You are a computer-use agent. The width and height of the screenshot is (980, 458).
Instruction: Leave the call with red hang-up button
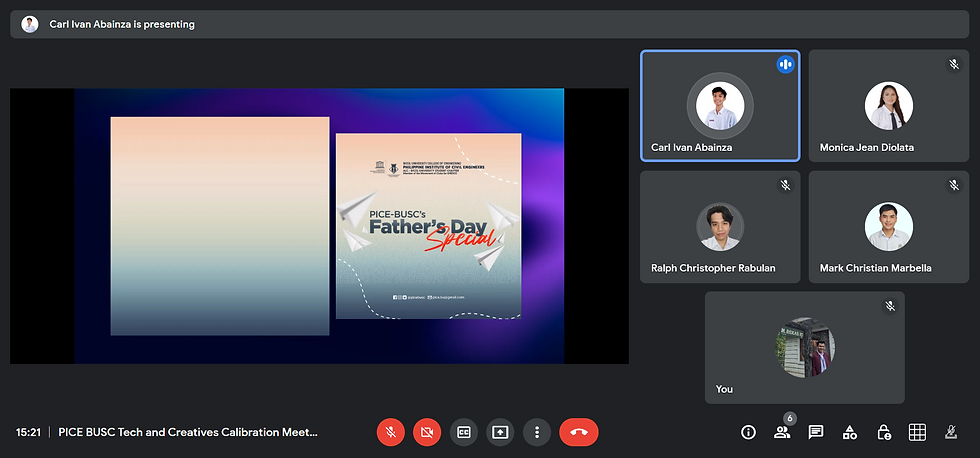click(579, 432)
